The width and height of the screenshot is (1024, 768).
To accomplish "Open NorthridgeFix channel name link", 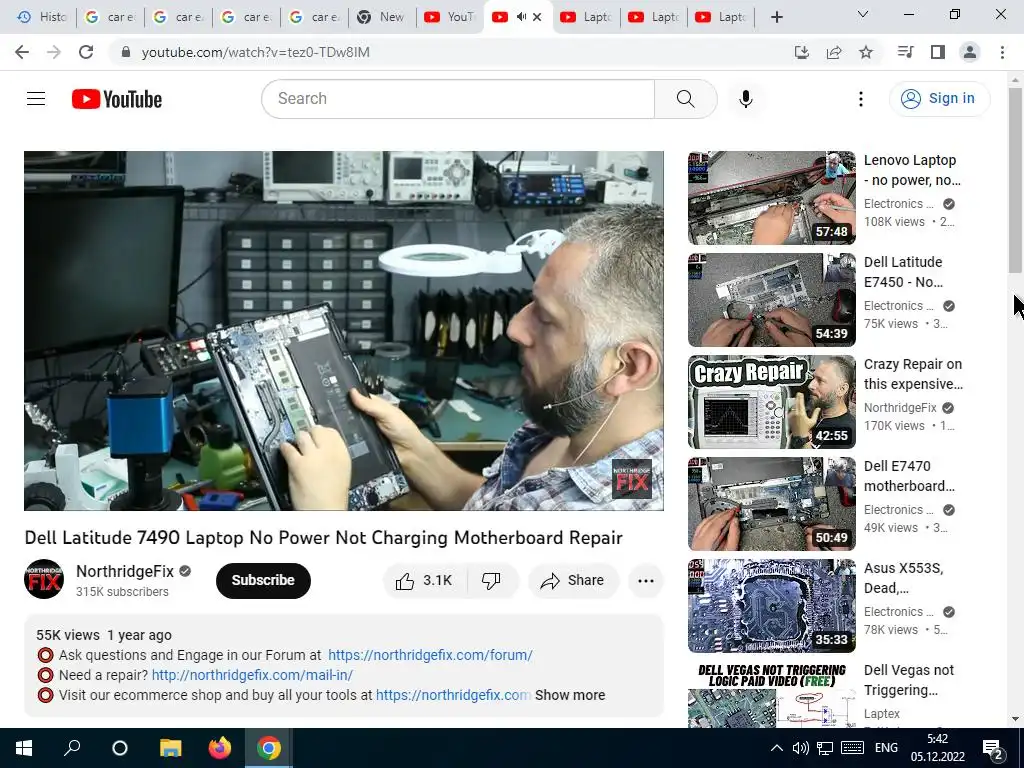I will tap(125, 571).
